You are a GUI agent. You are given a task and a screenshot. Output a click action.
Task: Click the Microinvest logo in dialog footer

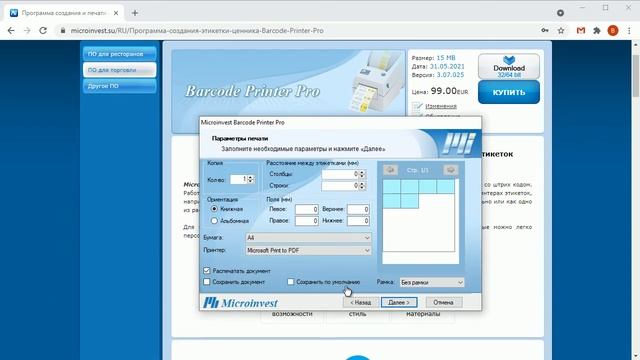[x=240, y=303]
